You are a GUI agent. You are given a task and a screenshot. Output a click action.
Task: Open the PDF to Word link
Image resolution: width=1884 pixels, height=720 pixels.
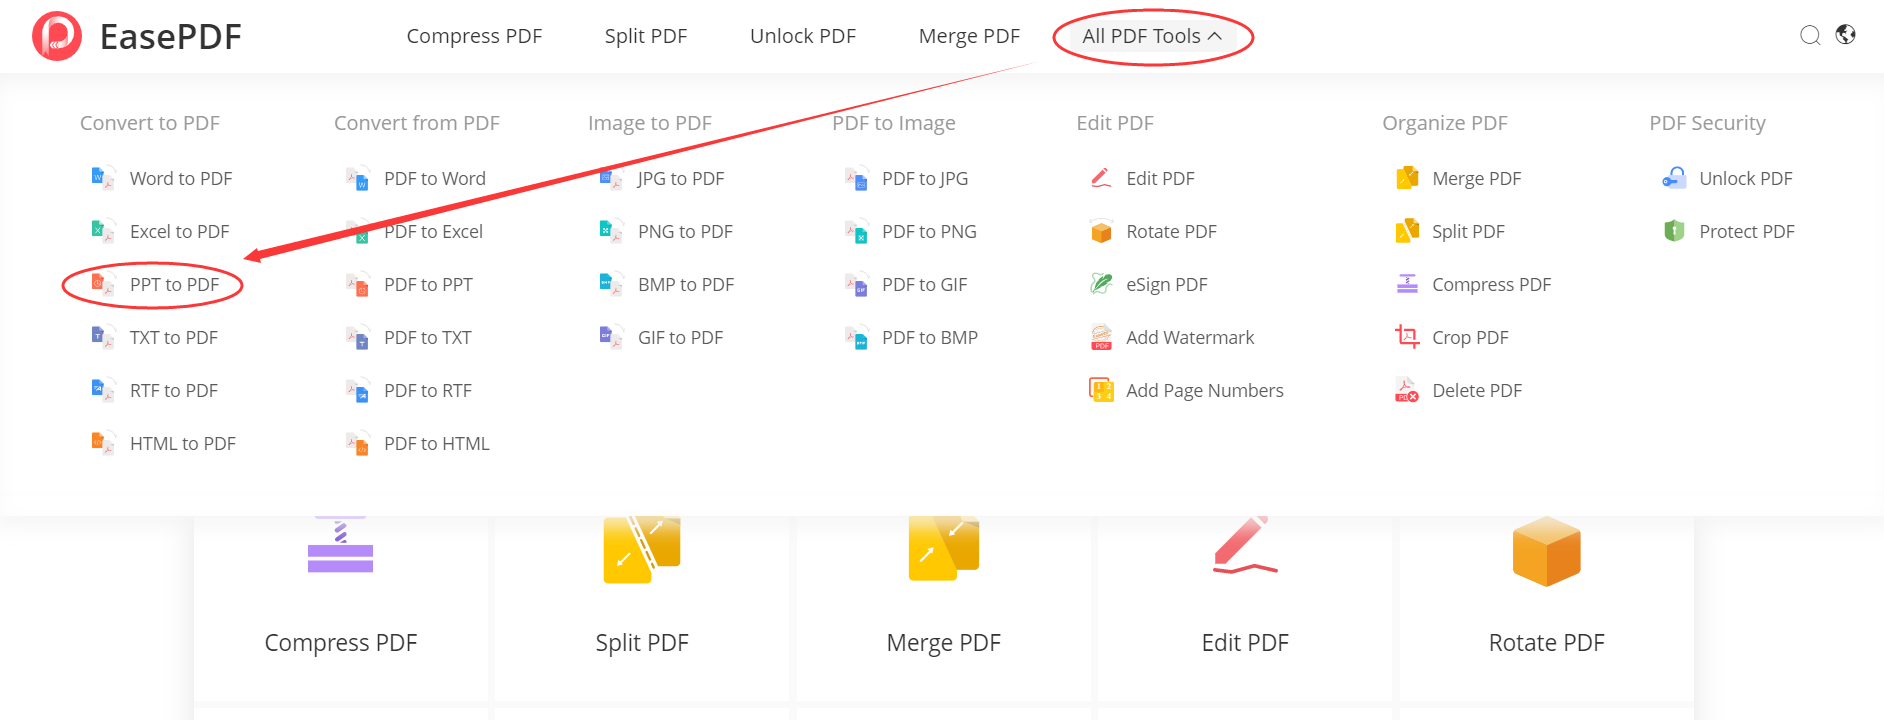click(x=434, y=179)
